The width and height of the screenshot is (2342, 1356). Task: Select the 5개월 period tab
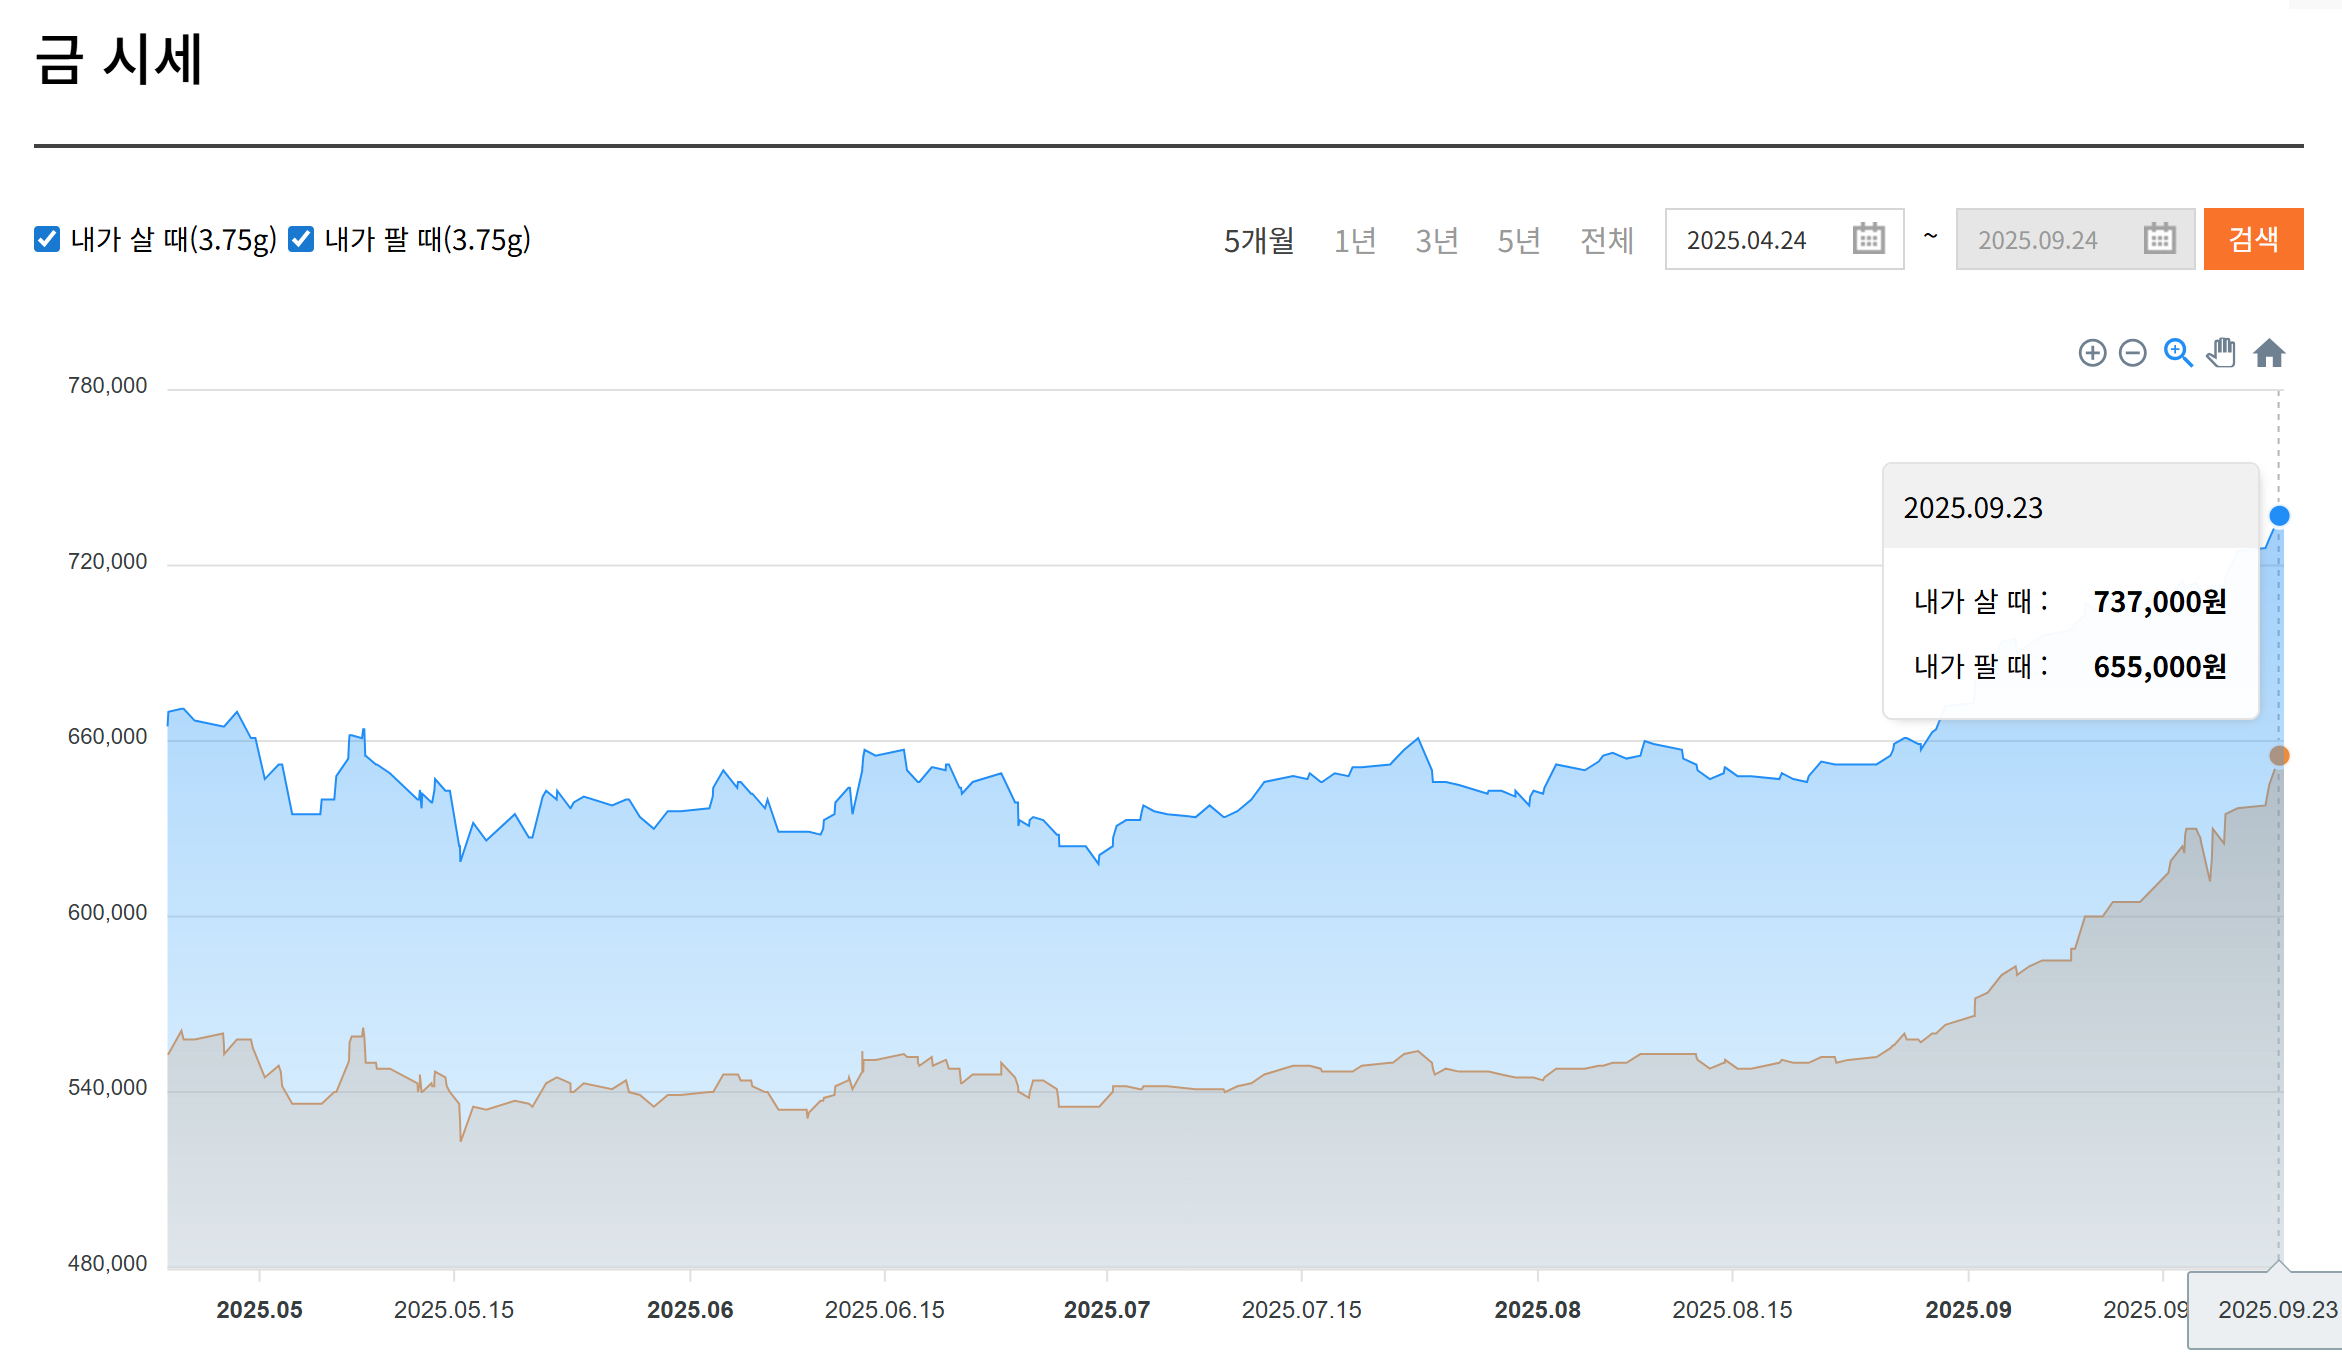1259,240
